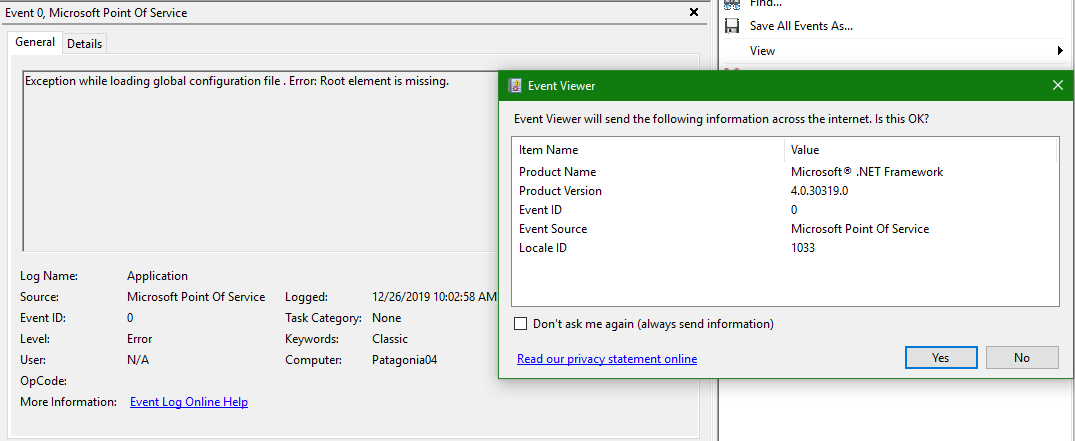Click the Microsoft .NET Framework value
Image resolution: width=1075 pixels, height=441 pixels.
click(x=867, y=172)
